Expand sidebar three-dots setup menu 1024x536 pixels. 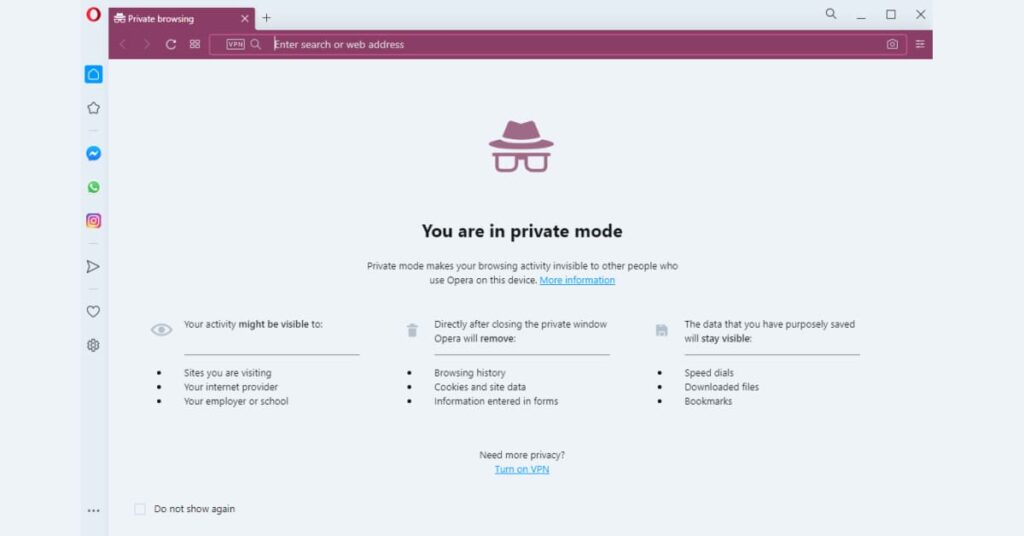(93, 510)
